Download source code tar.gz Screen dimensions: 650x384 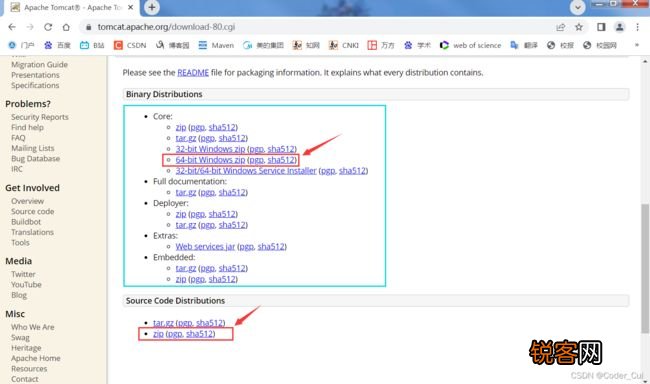[163, 323]
